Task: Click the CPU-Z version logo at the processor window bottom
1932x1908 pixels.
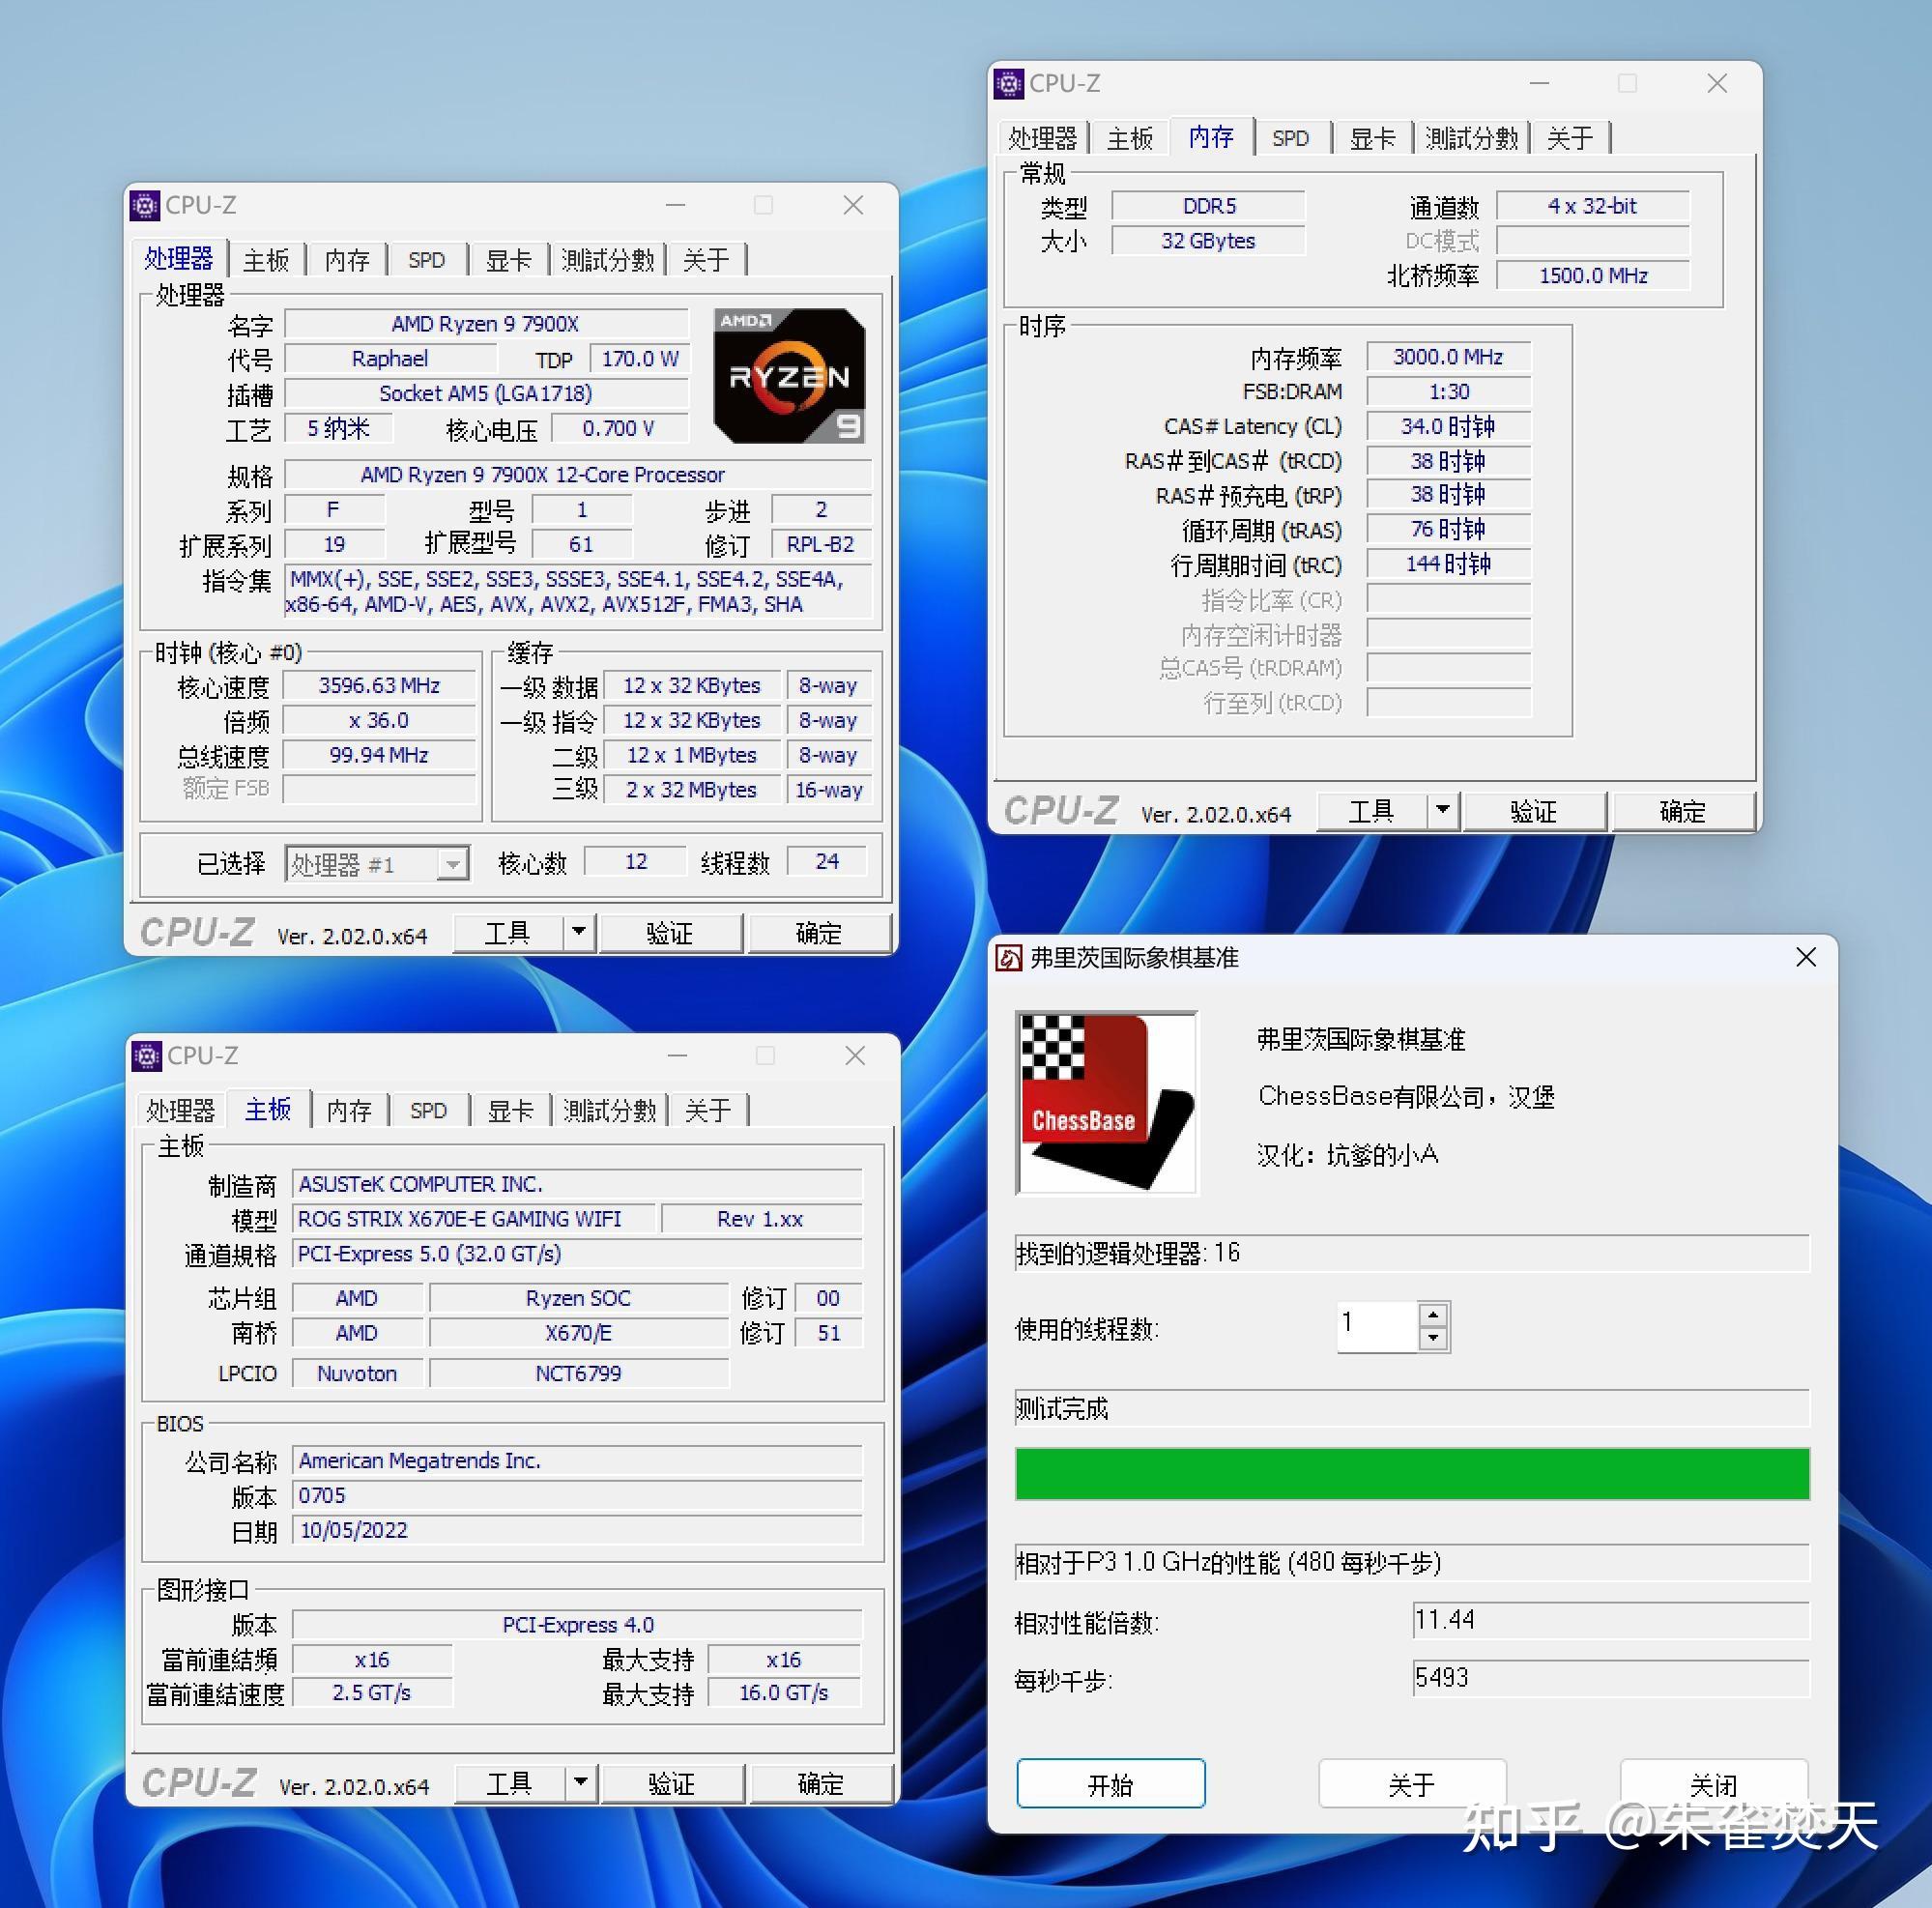Action: point(197,933)
